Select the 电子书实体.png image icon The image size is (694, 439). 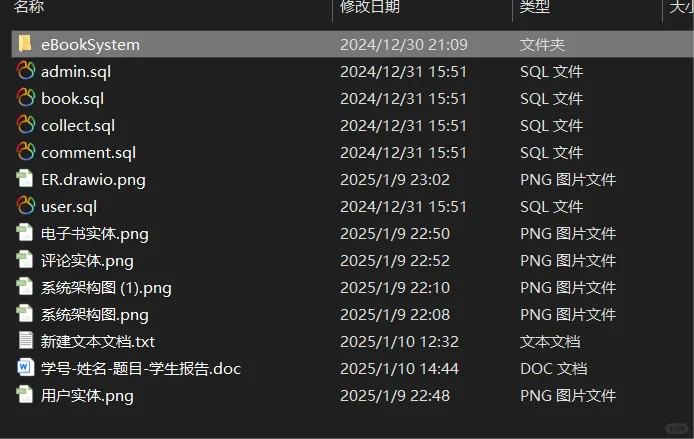tap(25, 233)
